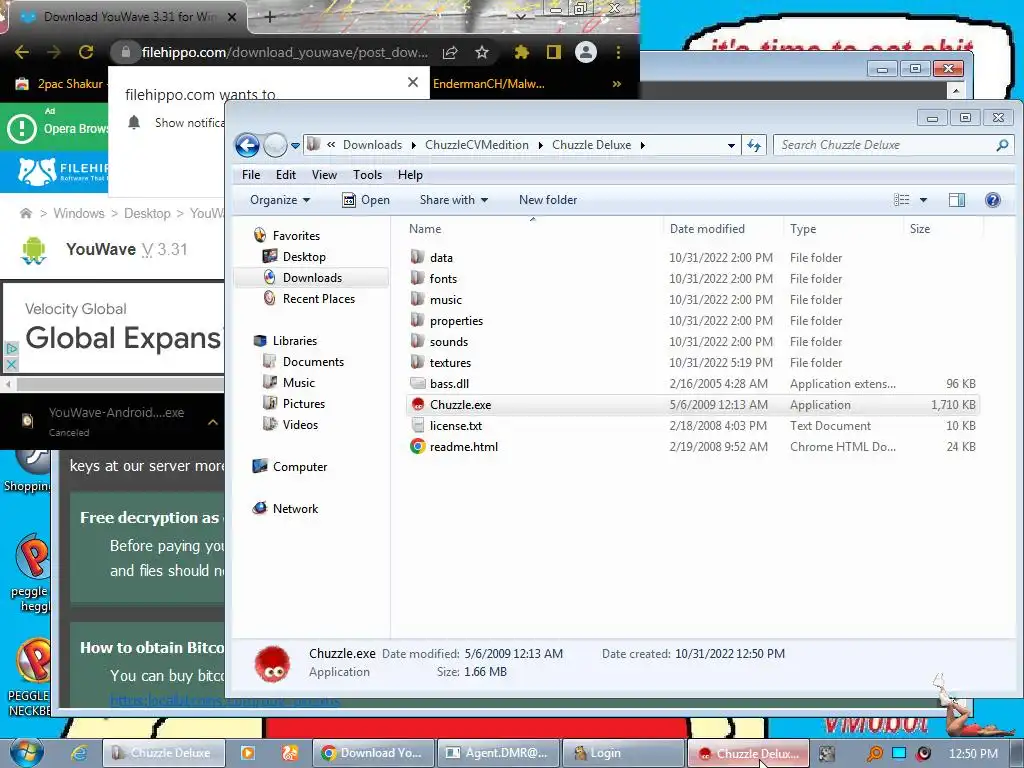The width and height of the screenshot is (1024, 768).
Task: Go back in Chrome browser
Action: coord(22,52)
